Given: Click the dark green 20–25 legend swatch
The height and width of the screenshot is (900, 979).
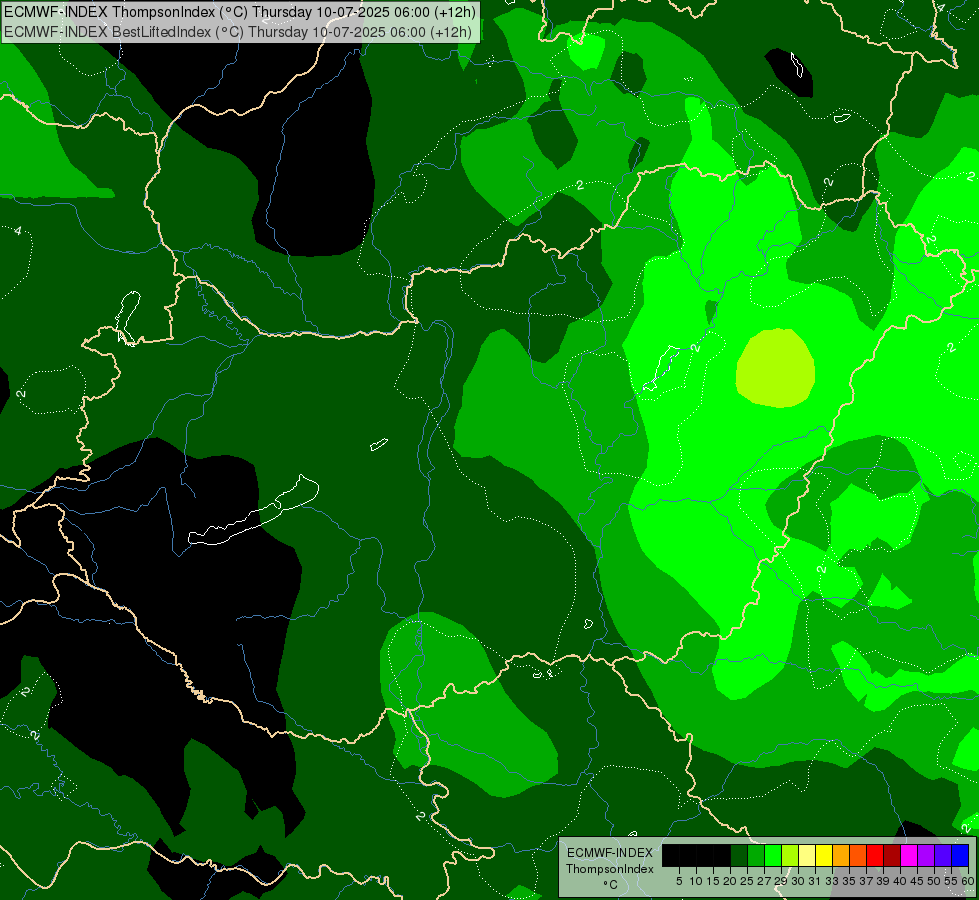Looking at the screenshot, I should [739, 855].
